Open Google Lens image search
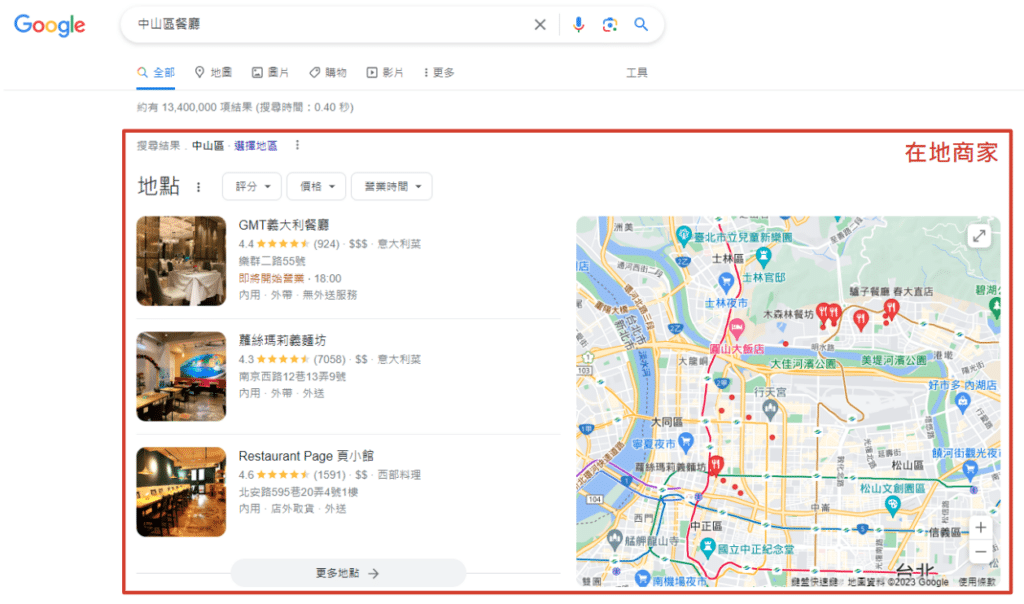The height and width of the screenshot is (604, 1024). [x=609, y=25]
